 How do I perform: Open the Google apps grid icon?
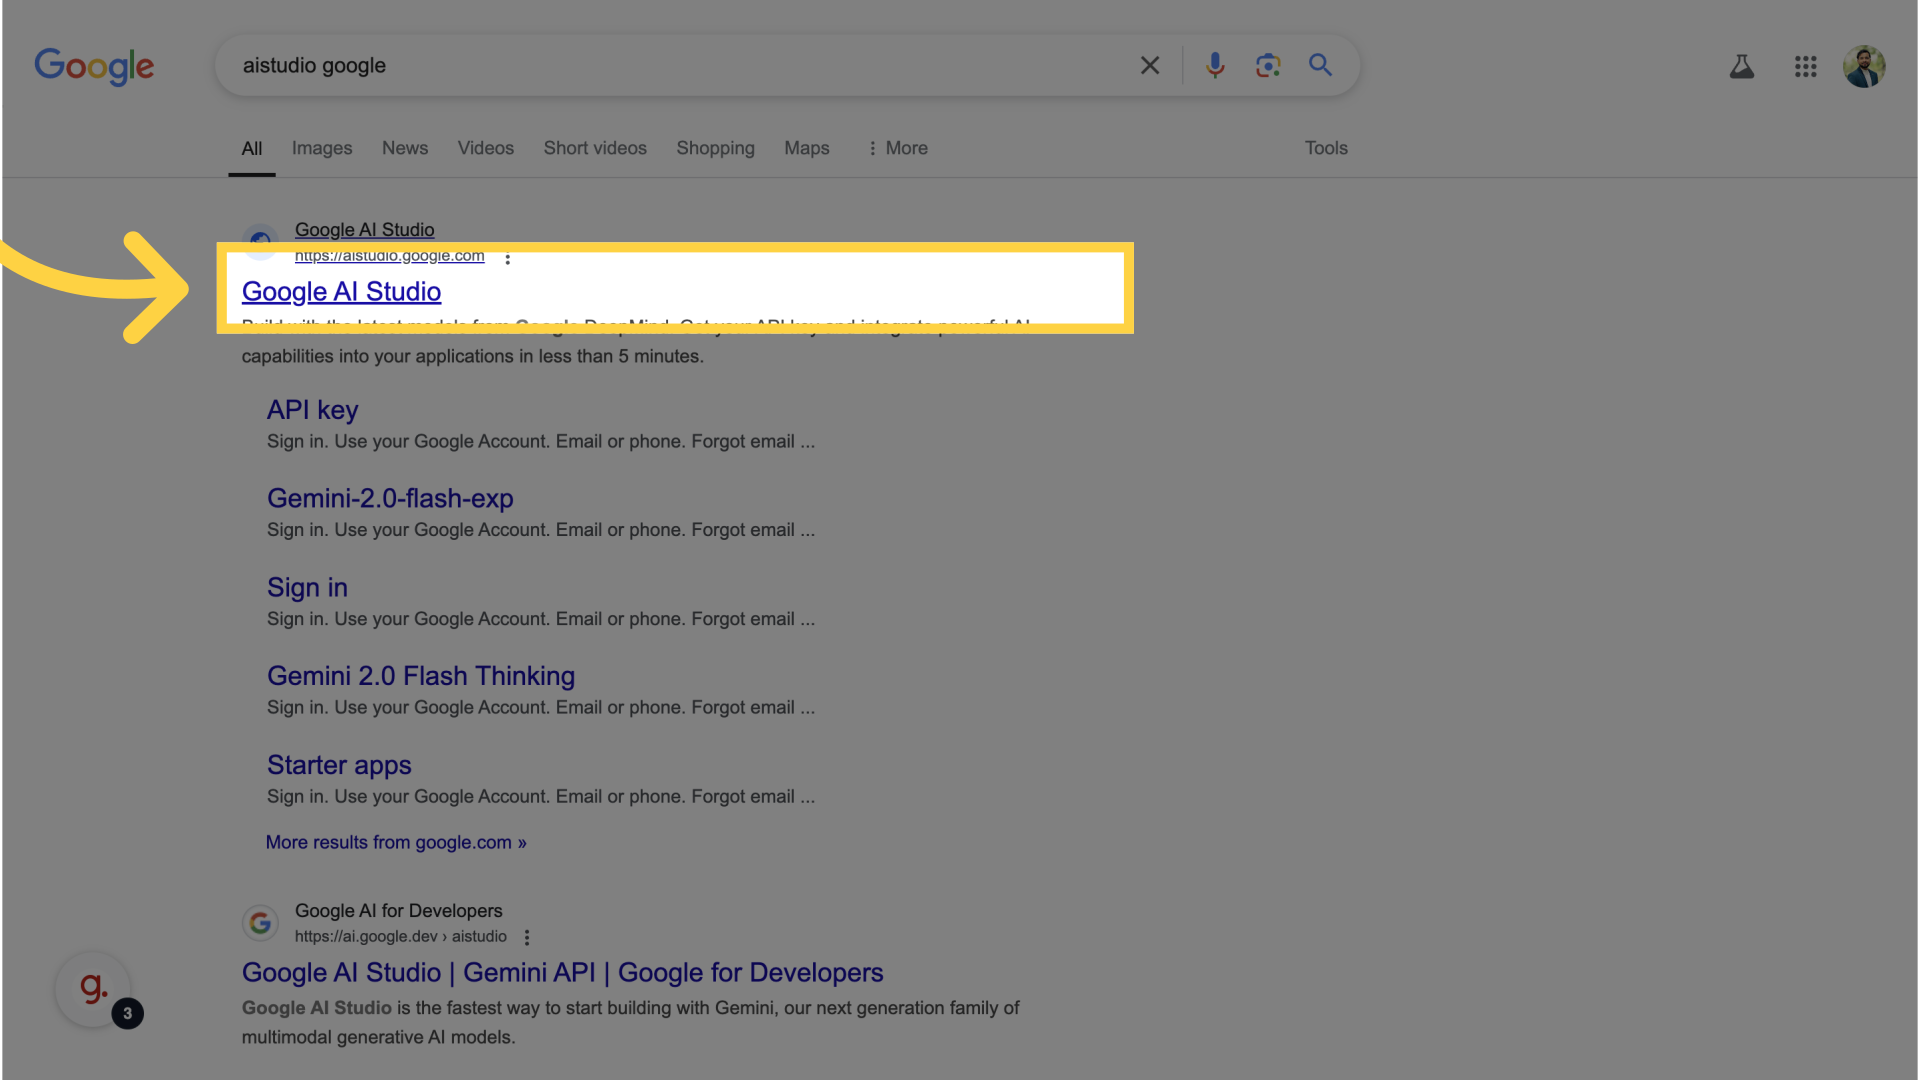tap(1805, 67)
